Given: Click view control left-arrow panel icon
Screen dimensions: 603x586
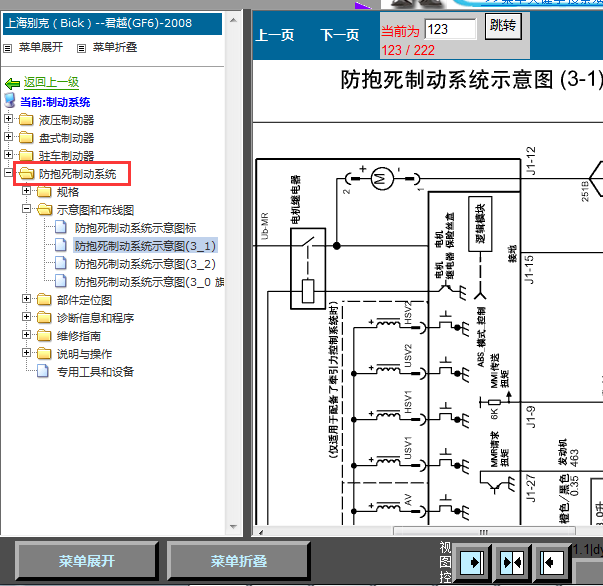Looking at the screenshot, I should click(x=552, y=563).
